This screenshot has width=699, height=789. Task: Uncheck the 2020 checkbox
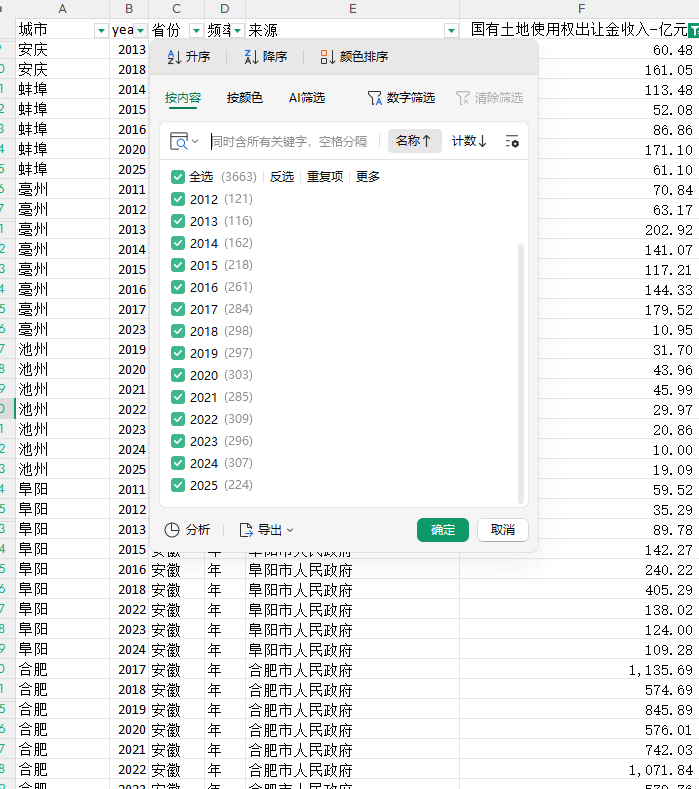(x=178, y=375)
